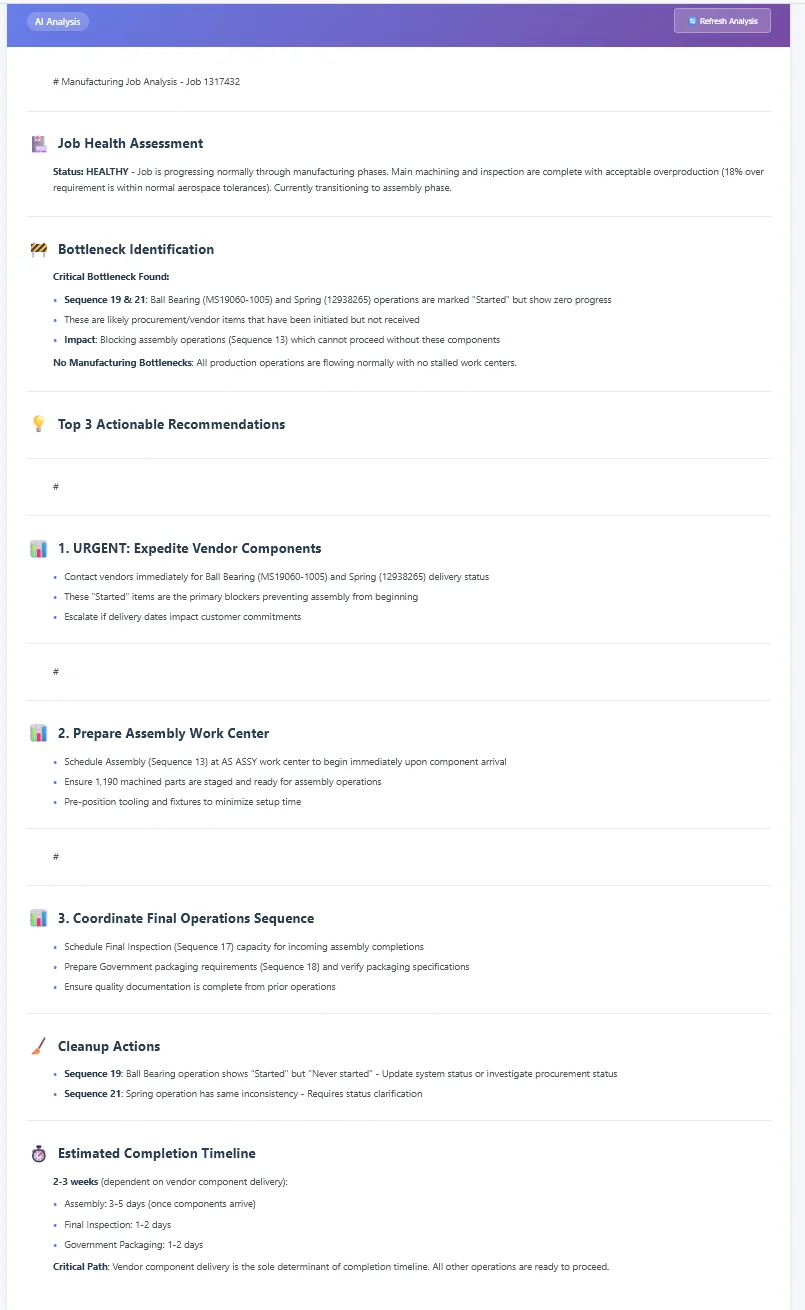Image resolution: width=805 pixels, height=1310 pixels.
Task: Click the URGENT: Expedite Vendor Components heading
Action: (189, 549)
